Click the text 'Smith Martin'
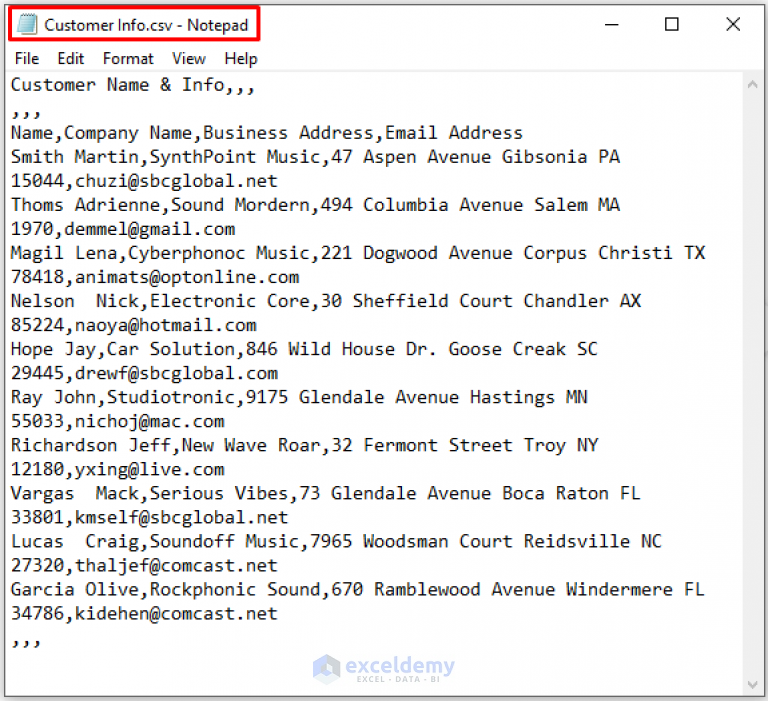768x701 pixels. [75, 157]
